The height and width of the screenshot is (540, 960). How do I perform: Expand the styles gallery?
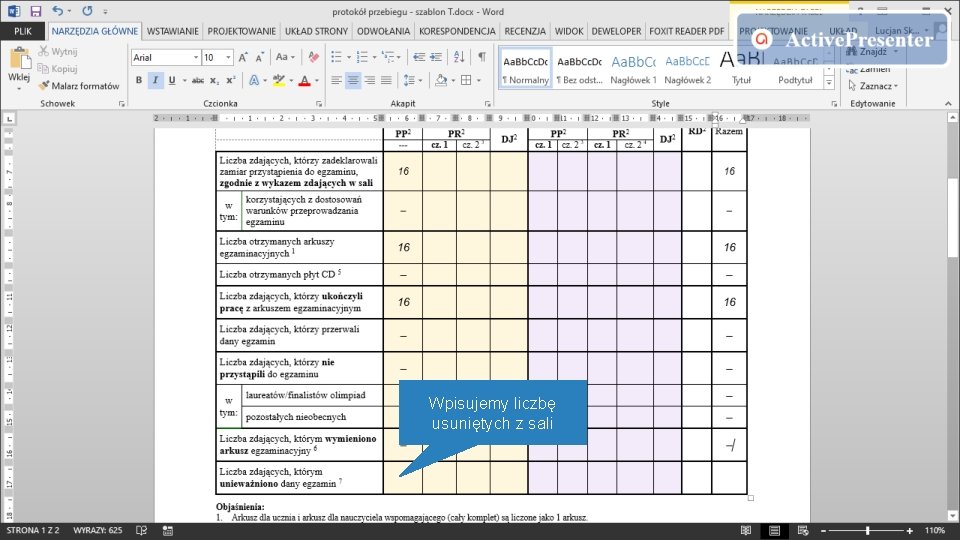(829, 83)
